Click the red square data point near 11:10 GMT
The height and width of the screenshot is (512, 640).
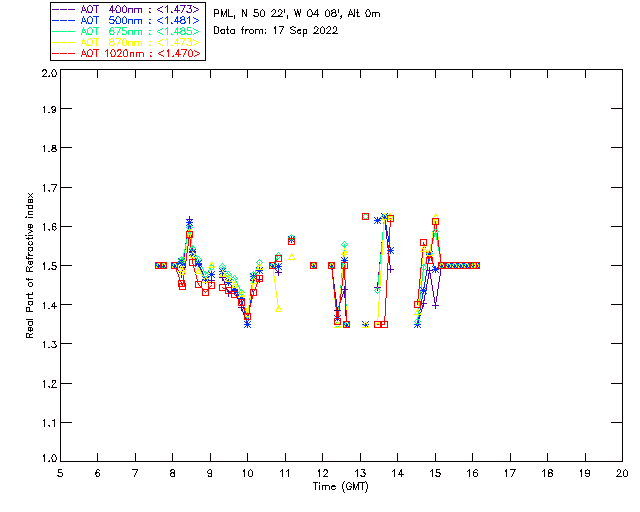coord(291,241)
